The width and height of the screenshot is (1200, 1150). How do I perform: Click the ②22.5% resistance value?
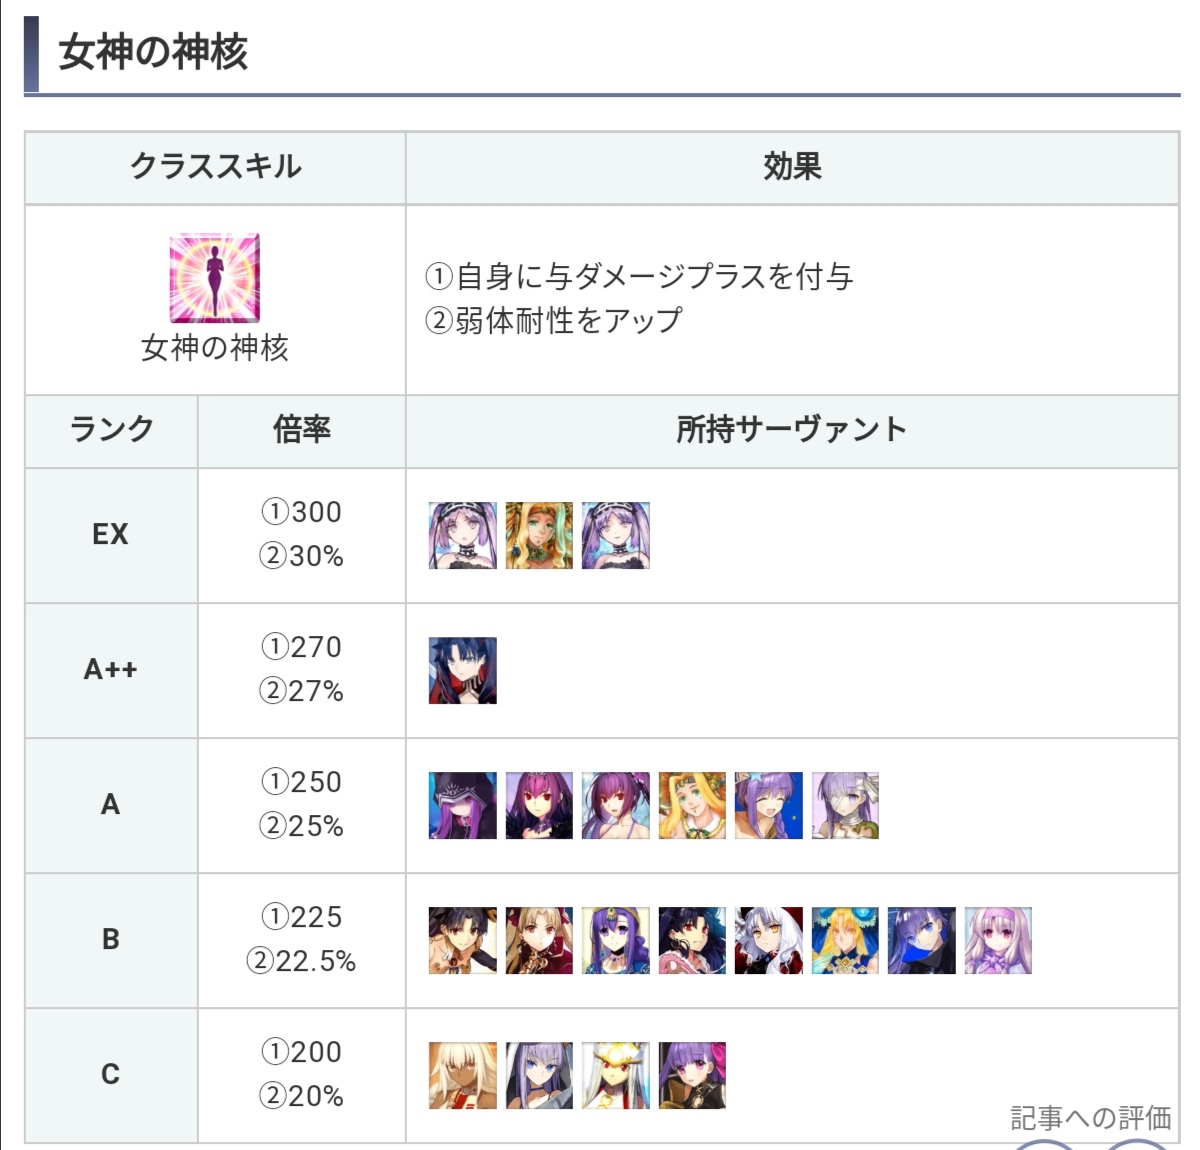tap(302, 961)
